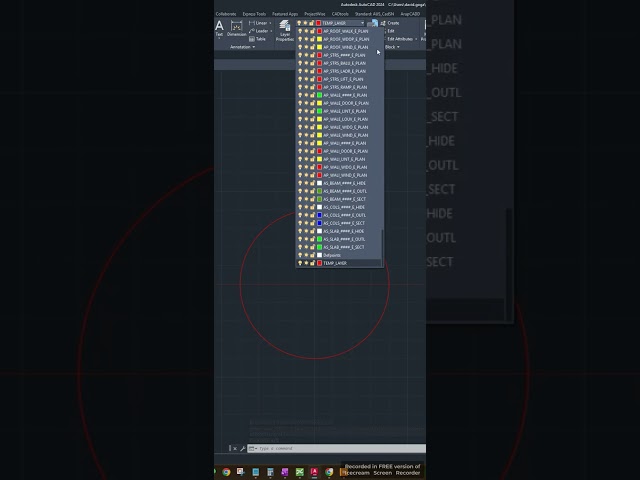Click the Create block icon

coord(383,23)
